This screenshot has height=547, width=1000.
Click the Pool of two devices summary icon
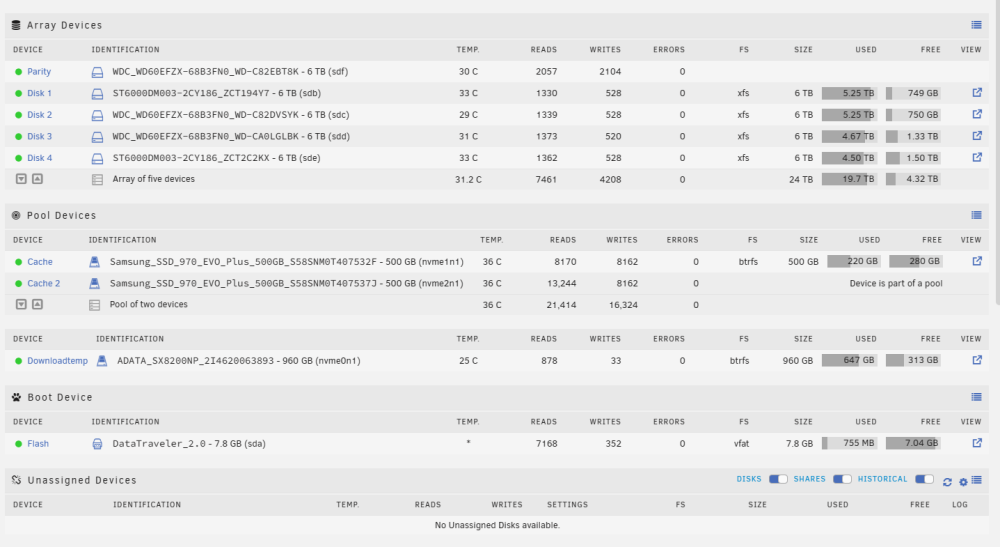point(94,305)
